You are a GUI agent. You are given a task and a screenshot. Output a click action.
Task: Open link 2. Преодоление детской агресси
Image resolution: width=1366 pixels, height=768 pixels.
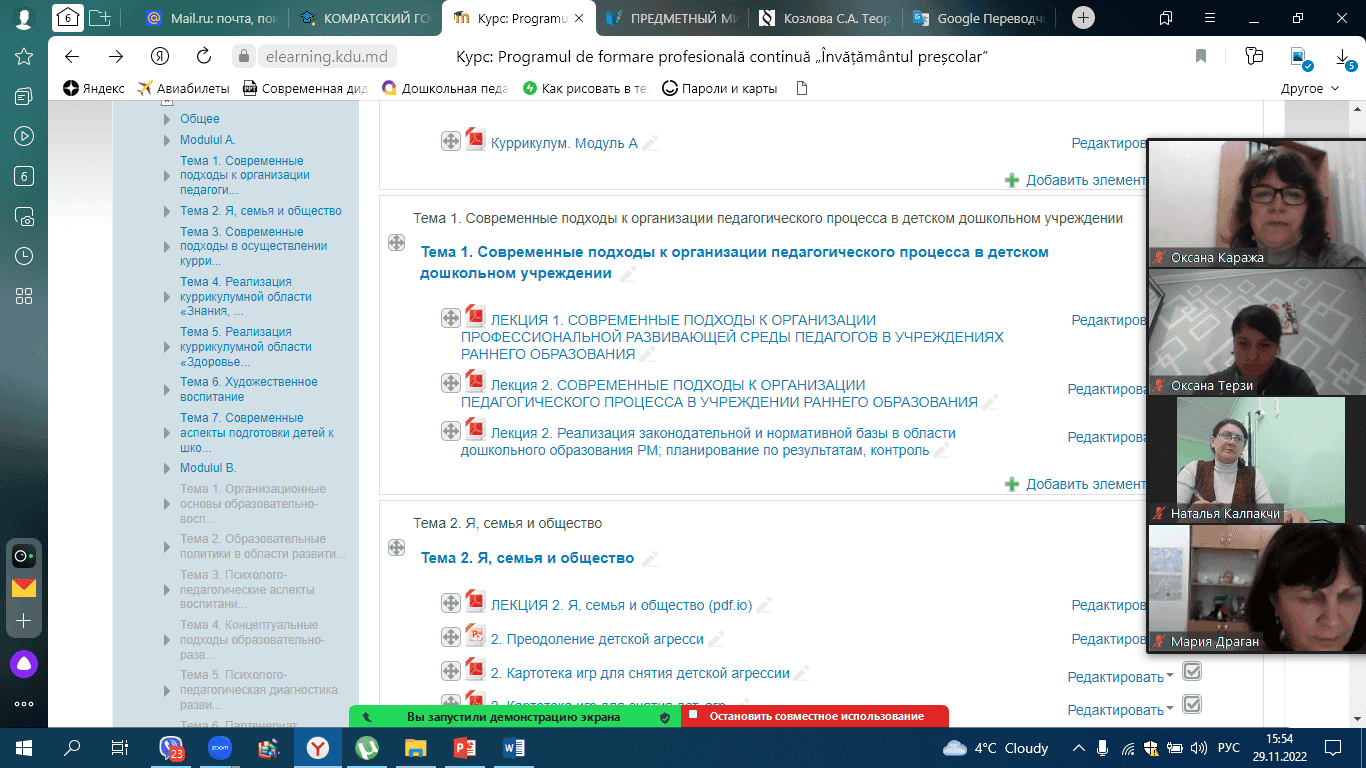597,639
